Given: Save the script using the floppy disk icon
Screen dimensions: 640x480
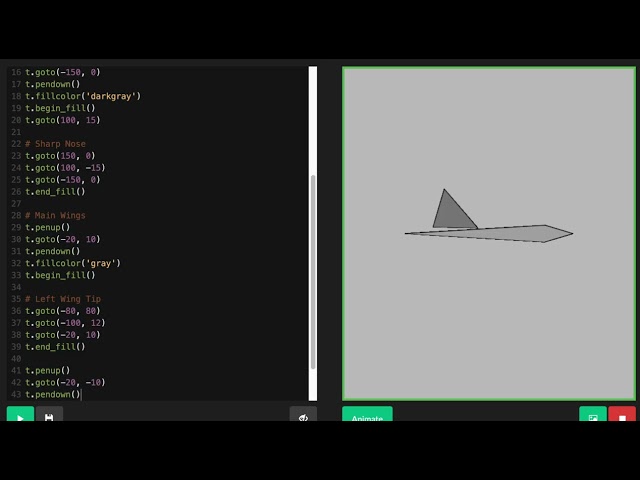Looking at the screenshot, I should point(49,414).
